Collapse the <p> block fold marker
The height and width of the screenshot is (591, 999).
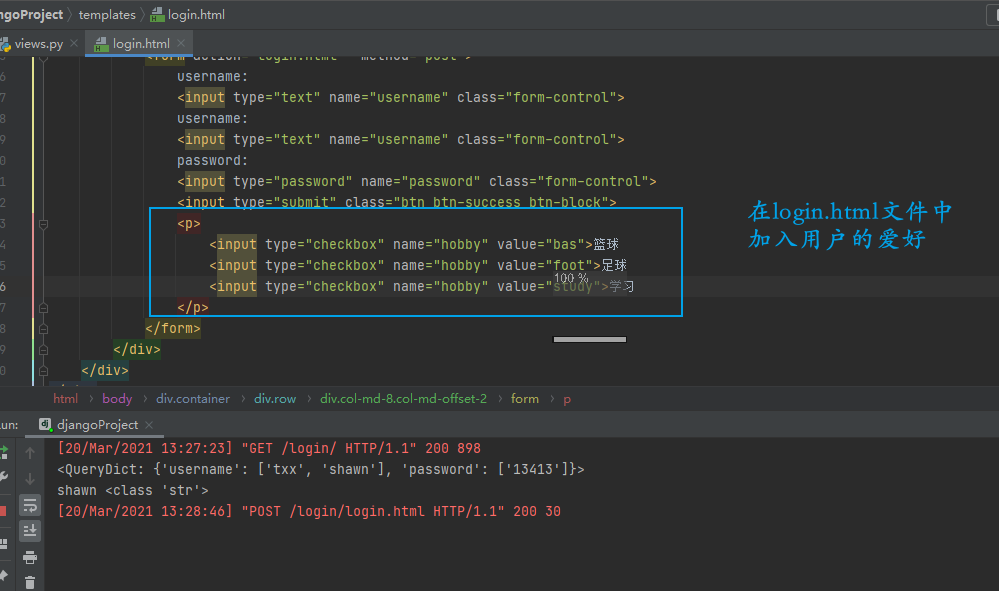point(43,224)
